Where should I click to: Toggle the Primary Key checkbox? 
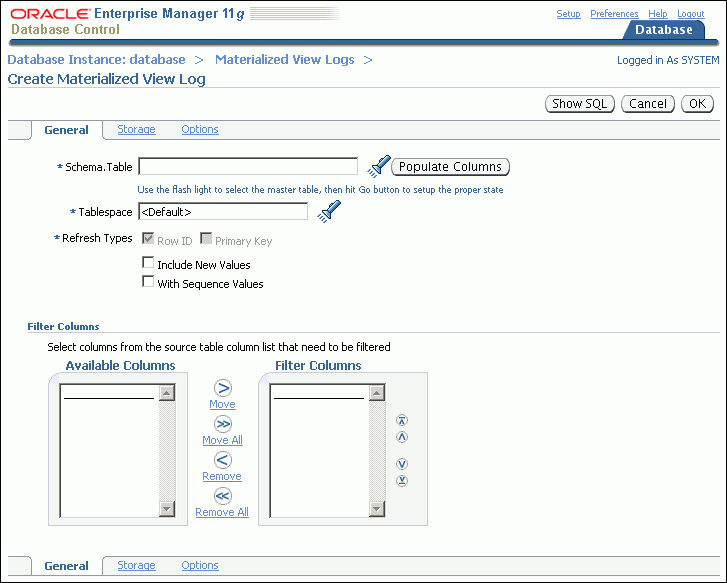coord(206,238)
